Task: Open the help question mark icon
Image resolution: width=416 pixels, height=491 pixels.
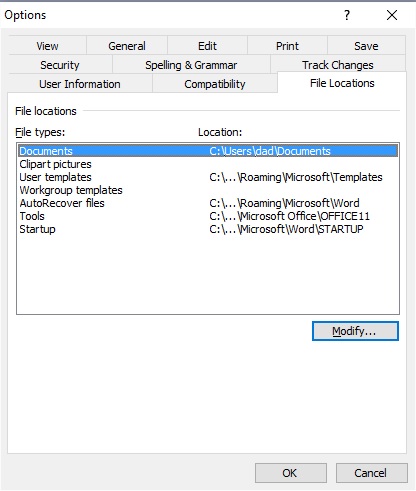Action: pyautogui.click(x=347, y=15)
